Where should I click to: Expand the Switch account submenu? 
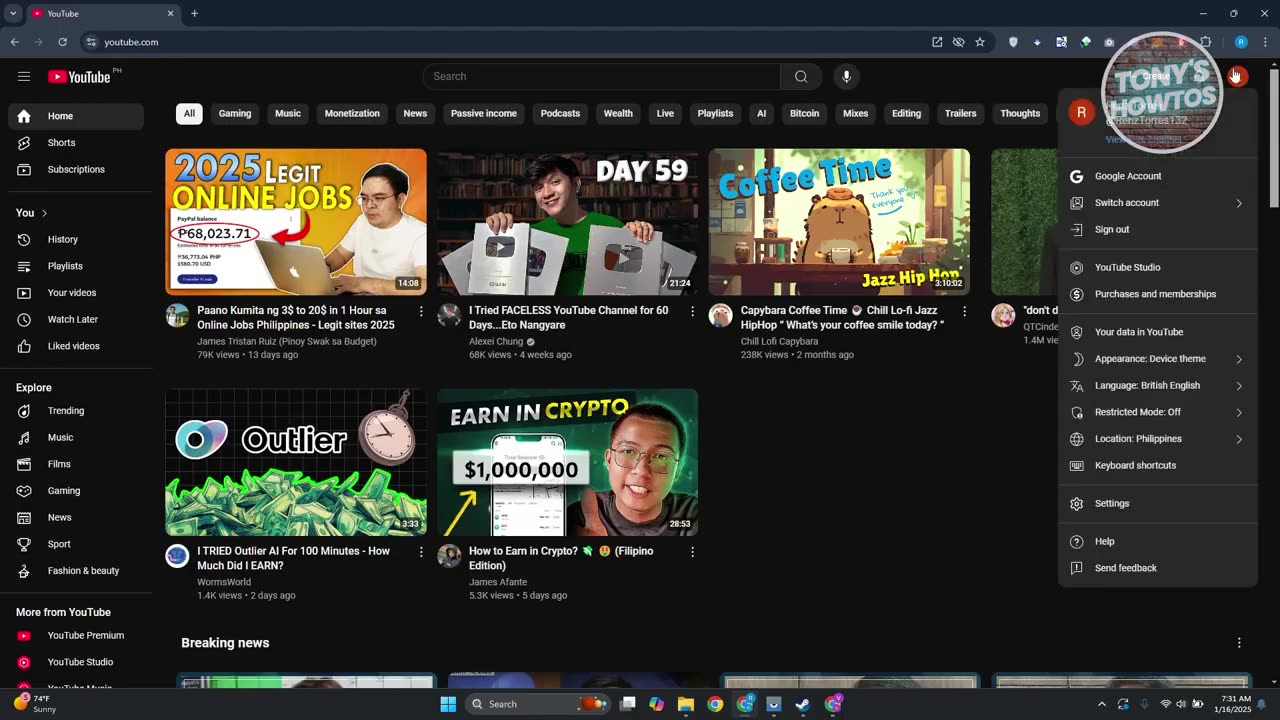(x=1157, y=203)
